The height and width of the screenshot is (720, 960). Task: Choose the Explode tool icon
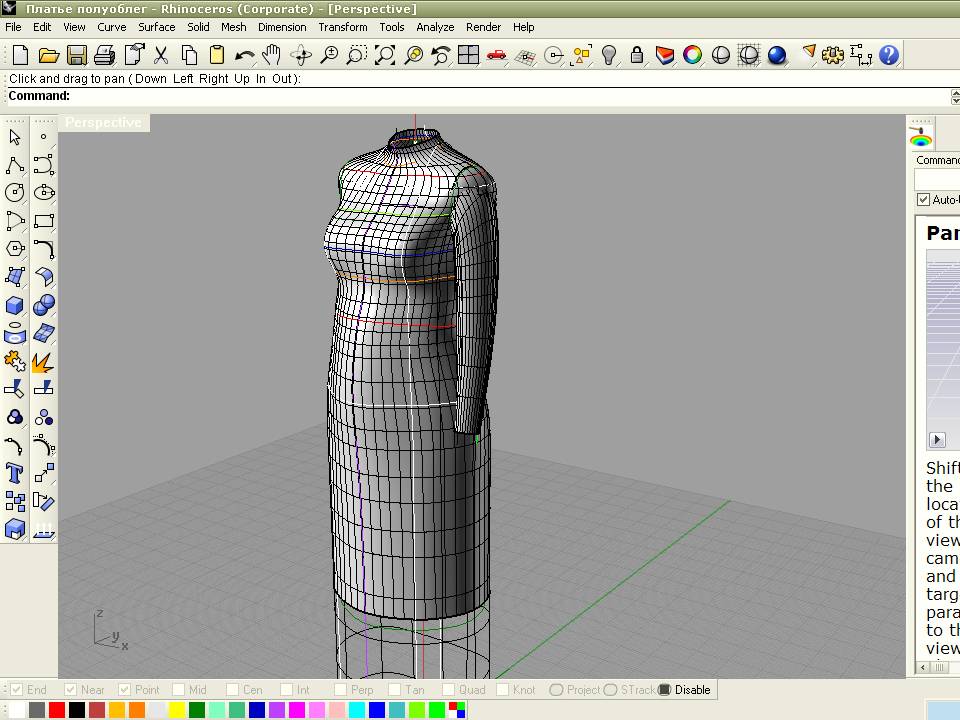pyautogui.click(x=43, y=361)
